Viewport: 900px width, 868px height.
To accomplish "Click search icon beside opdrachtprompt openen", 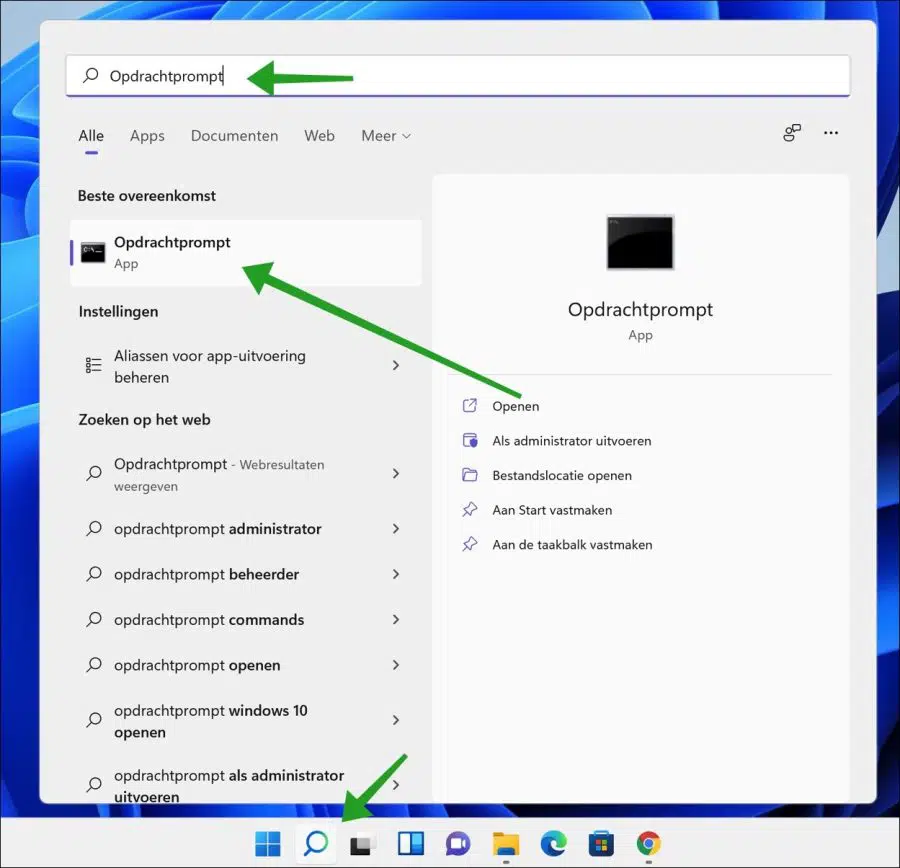I will coord(94,665).
